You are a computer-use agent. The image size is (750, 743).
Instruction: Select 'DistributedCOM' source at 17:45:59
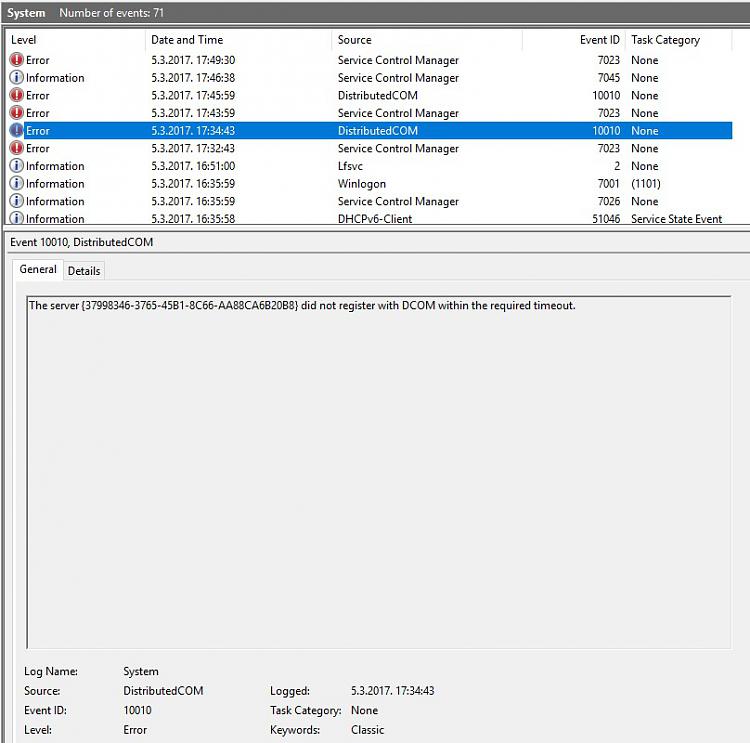[377, 95]
